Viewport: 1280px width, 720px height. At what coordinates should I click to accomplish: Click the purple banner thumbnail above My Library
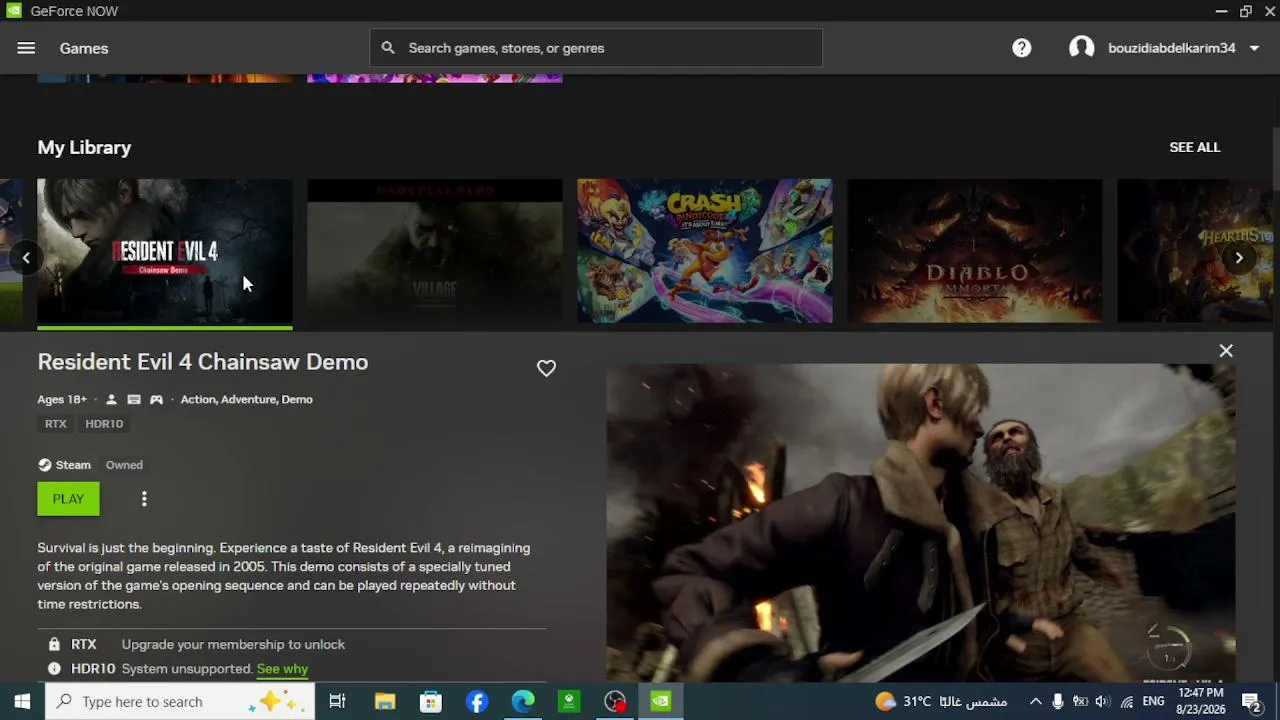pos(435,78)
